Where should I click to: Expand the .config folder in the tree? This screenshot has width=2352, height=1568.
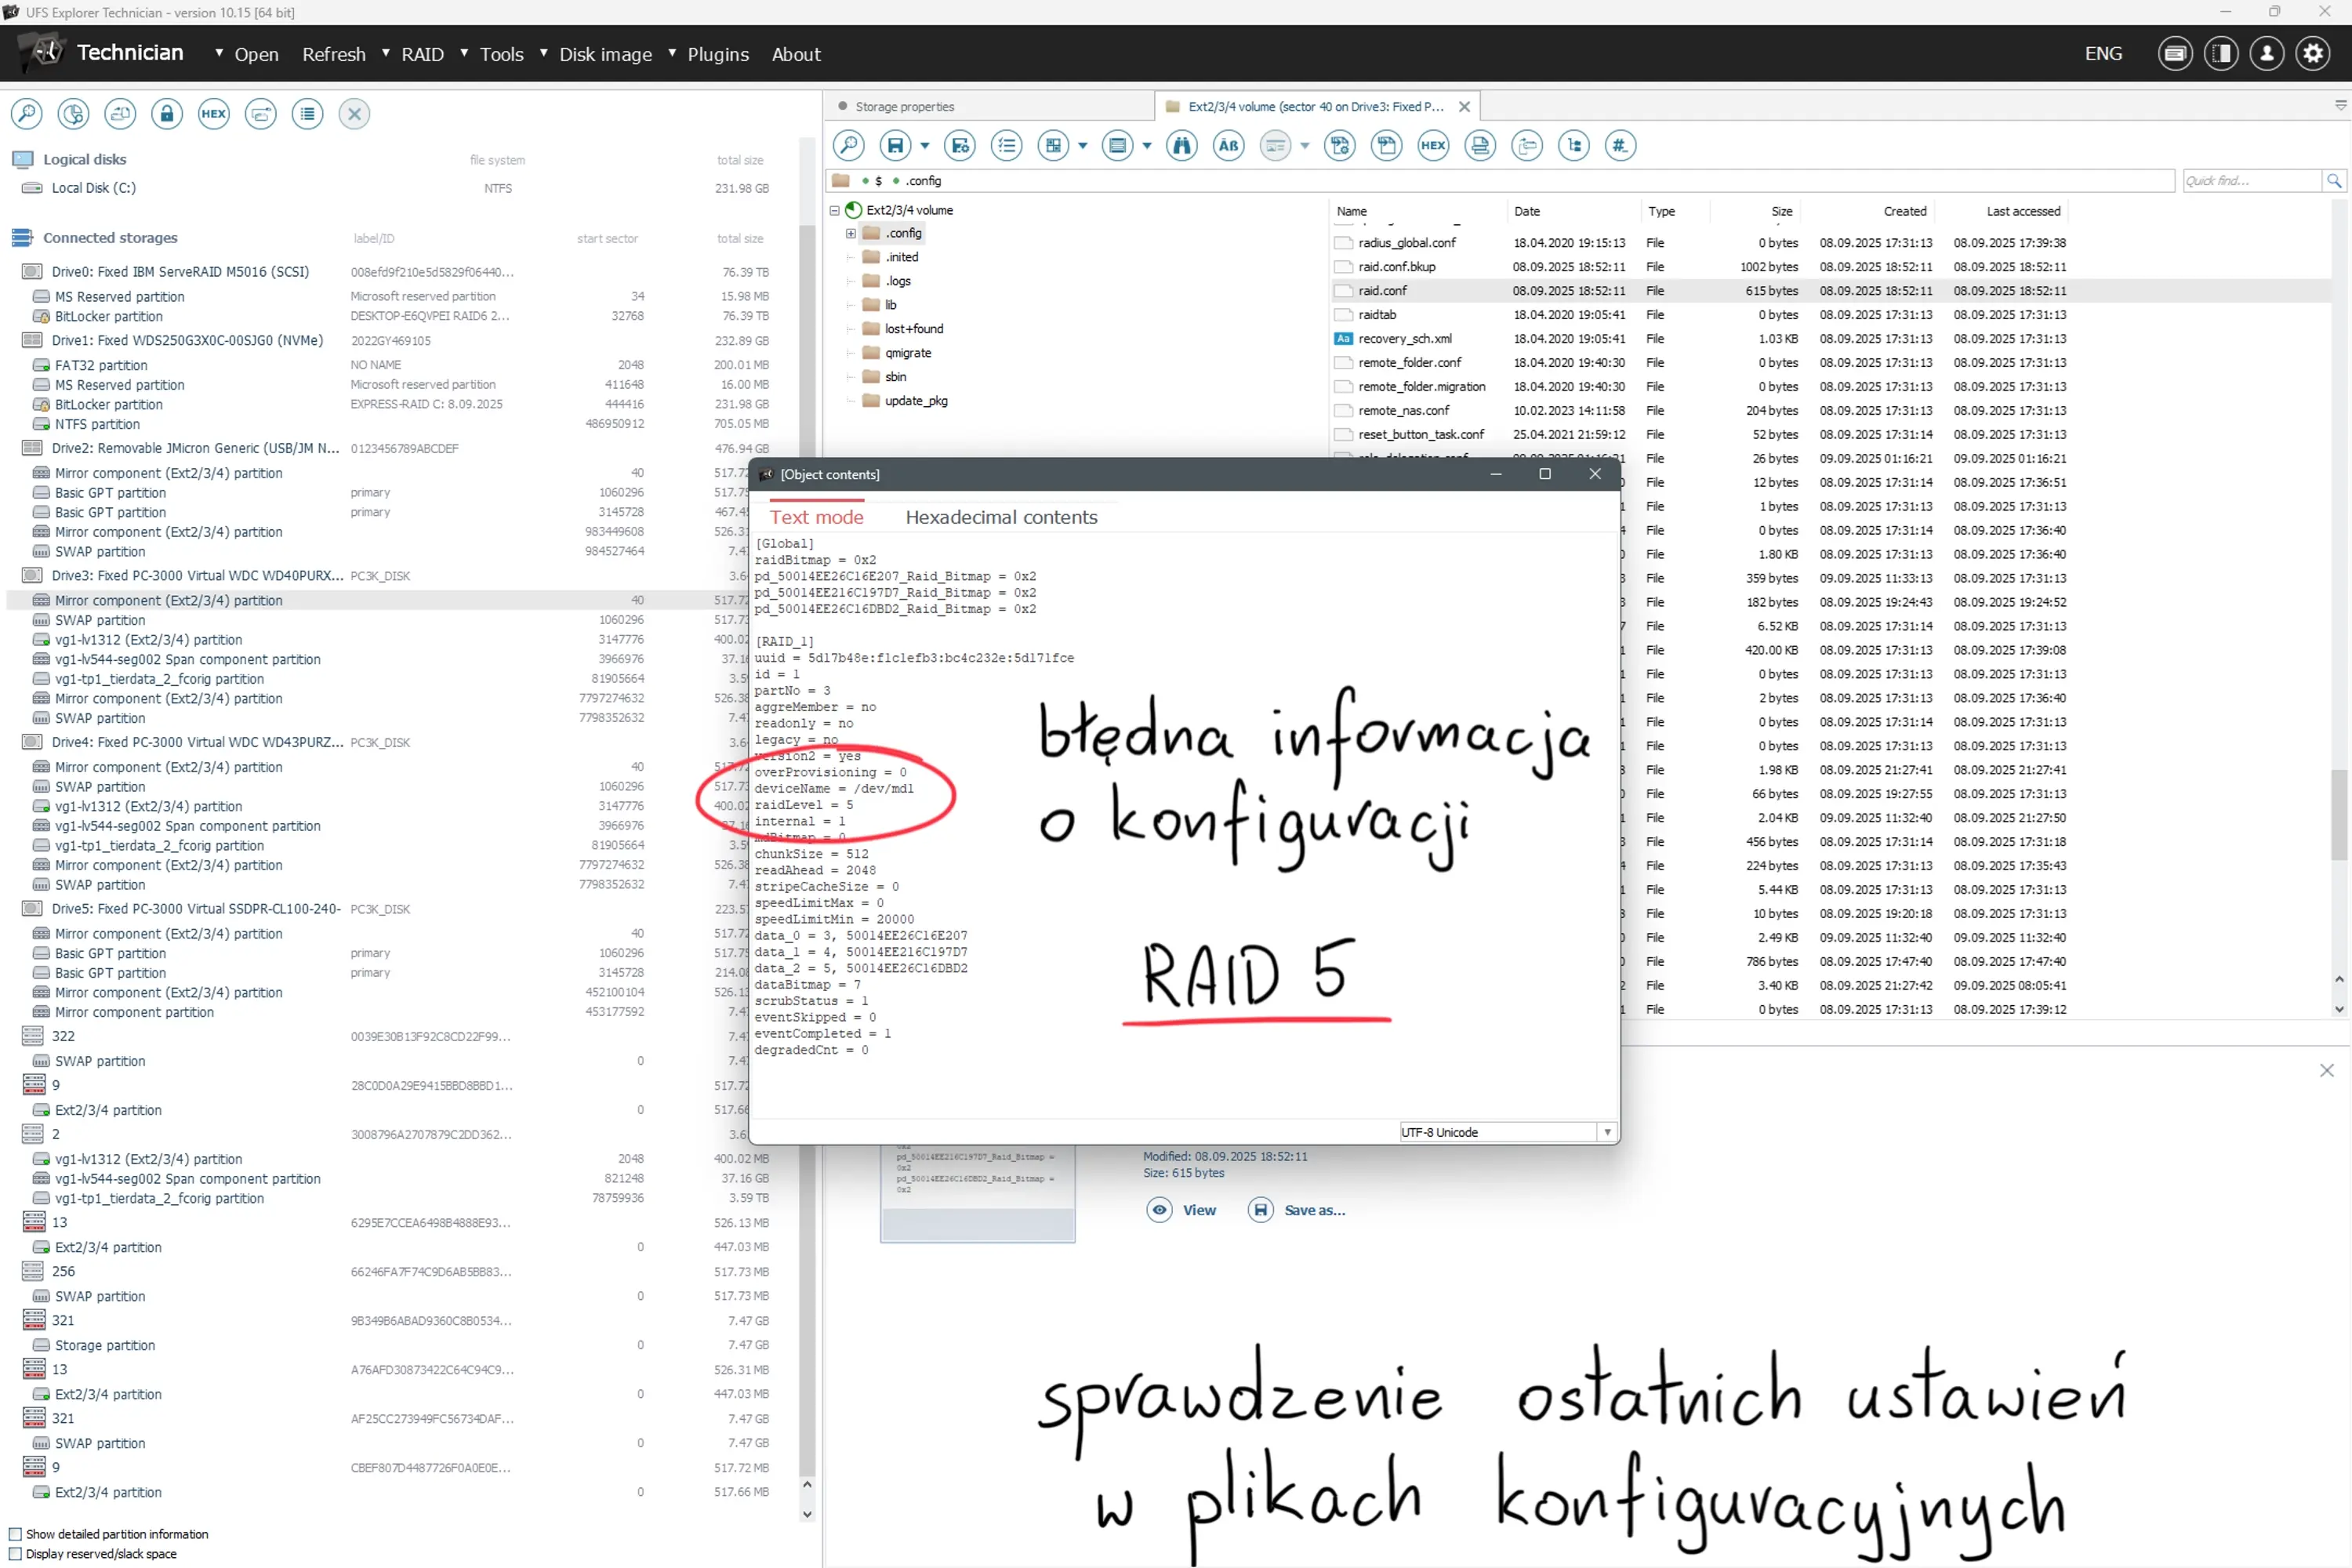click(x=851, y=233)
